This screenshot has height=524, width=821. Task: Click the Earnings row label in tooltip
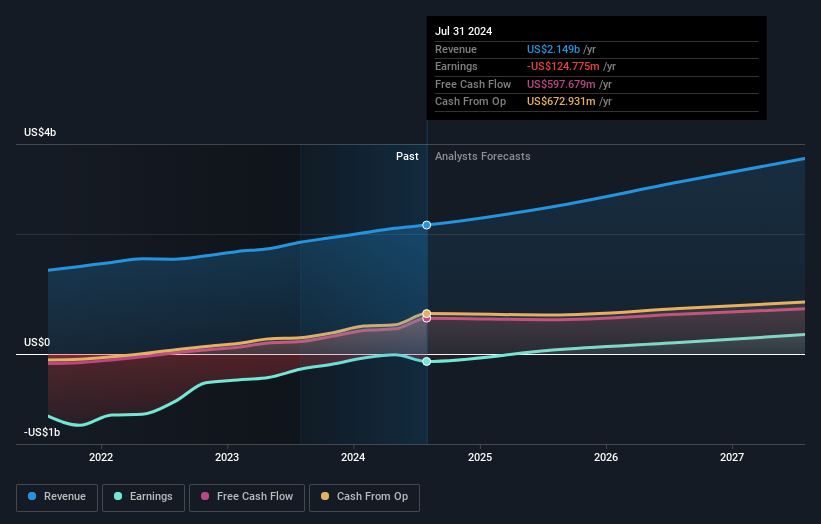point(457,66)
